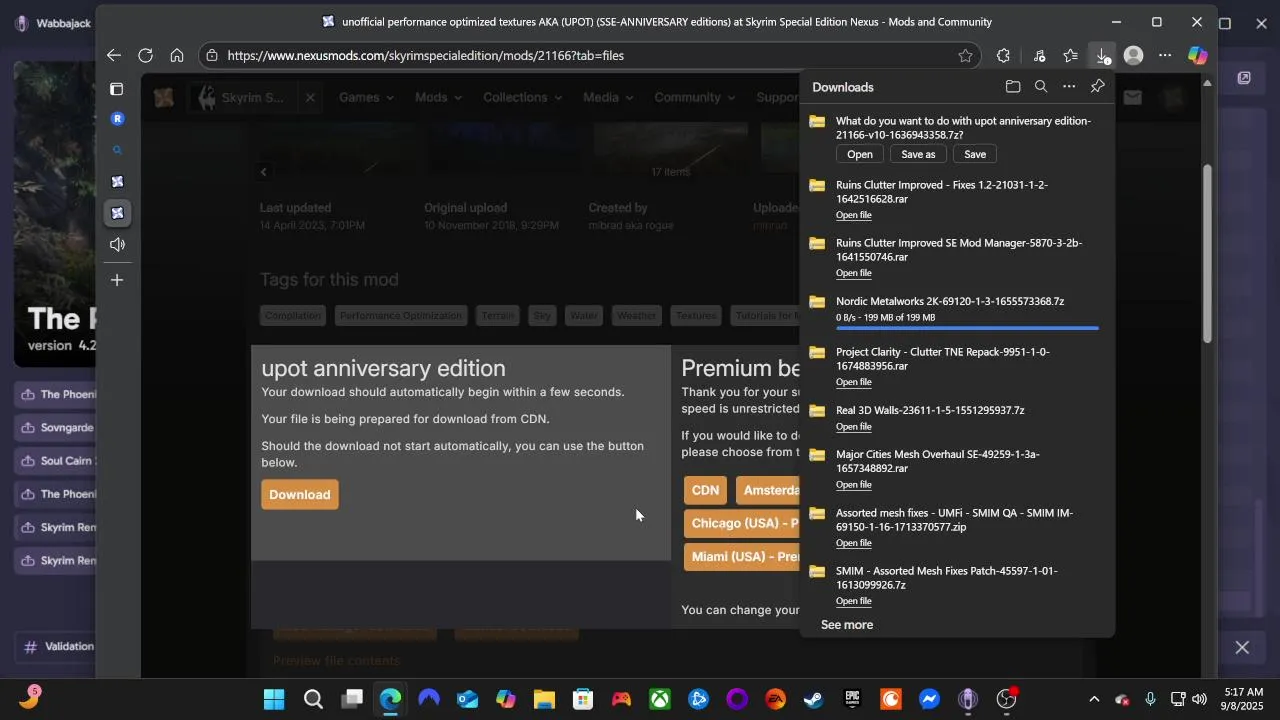Switch to the tab playing audio
The height and width of the screenshot is (720, 1280).
(117, 245)
